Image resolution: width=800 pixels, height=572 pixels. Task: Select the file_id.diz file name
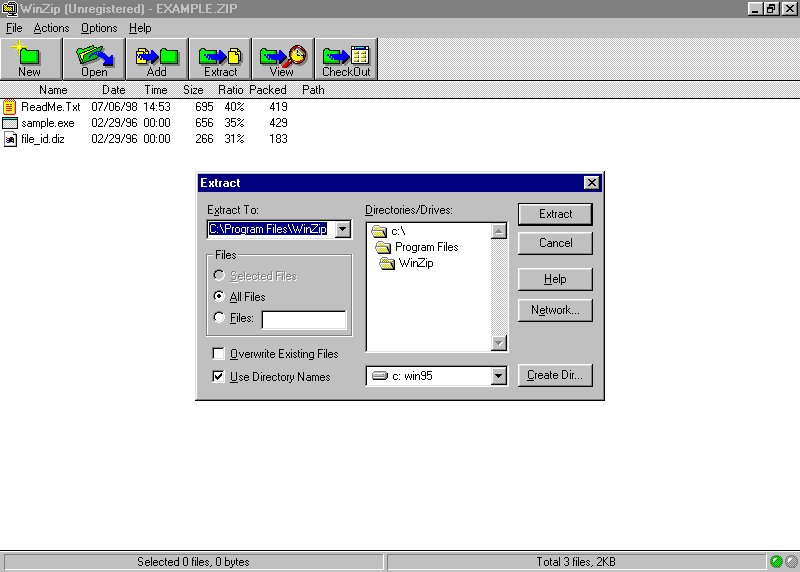(43, 139)
